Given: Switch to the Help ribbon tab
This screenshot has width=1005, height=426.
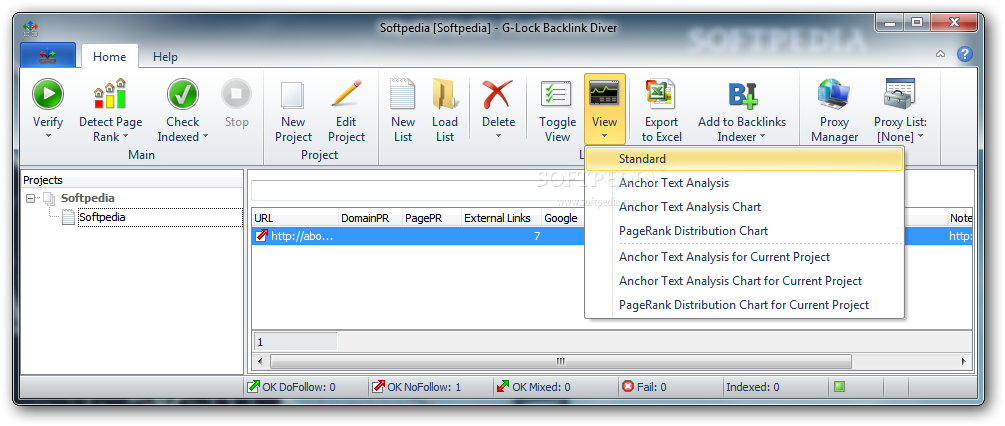Looking at the screenshot, I should pos(165,57).
